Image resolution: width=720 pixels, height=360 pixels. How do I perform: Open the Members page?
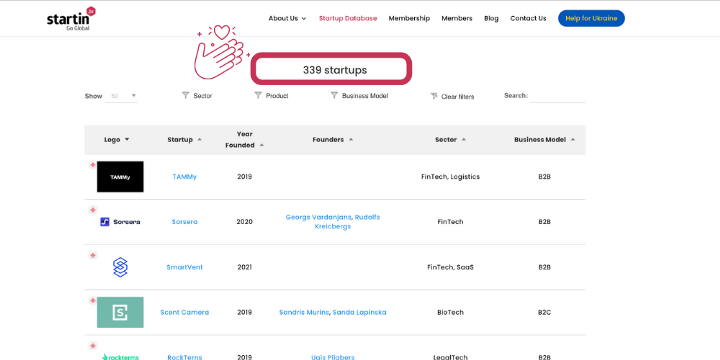[x=457, y=18]
